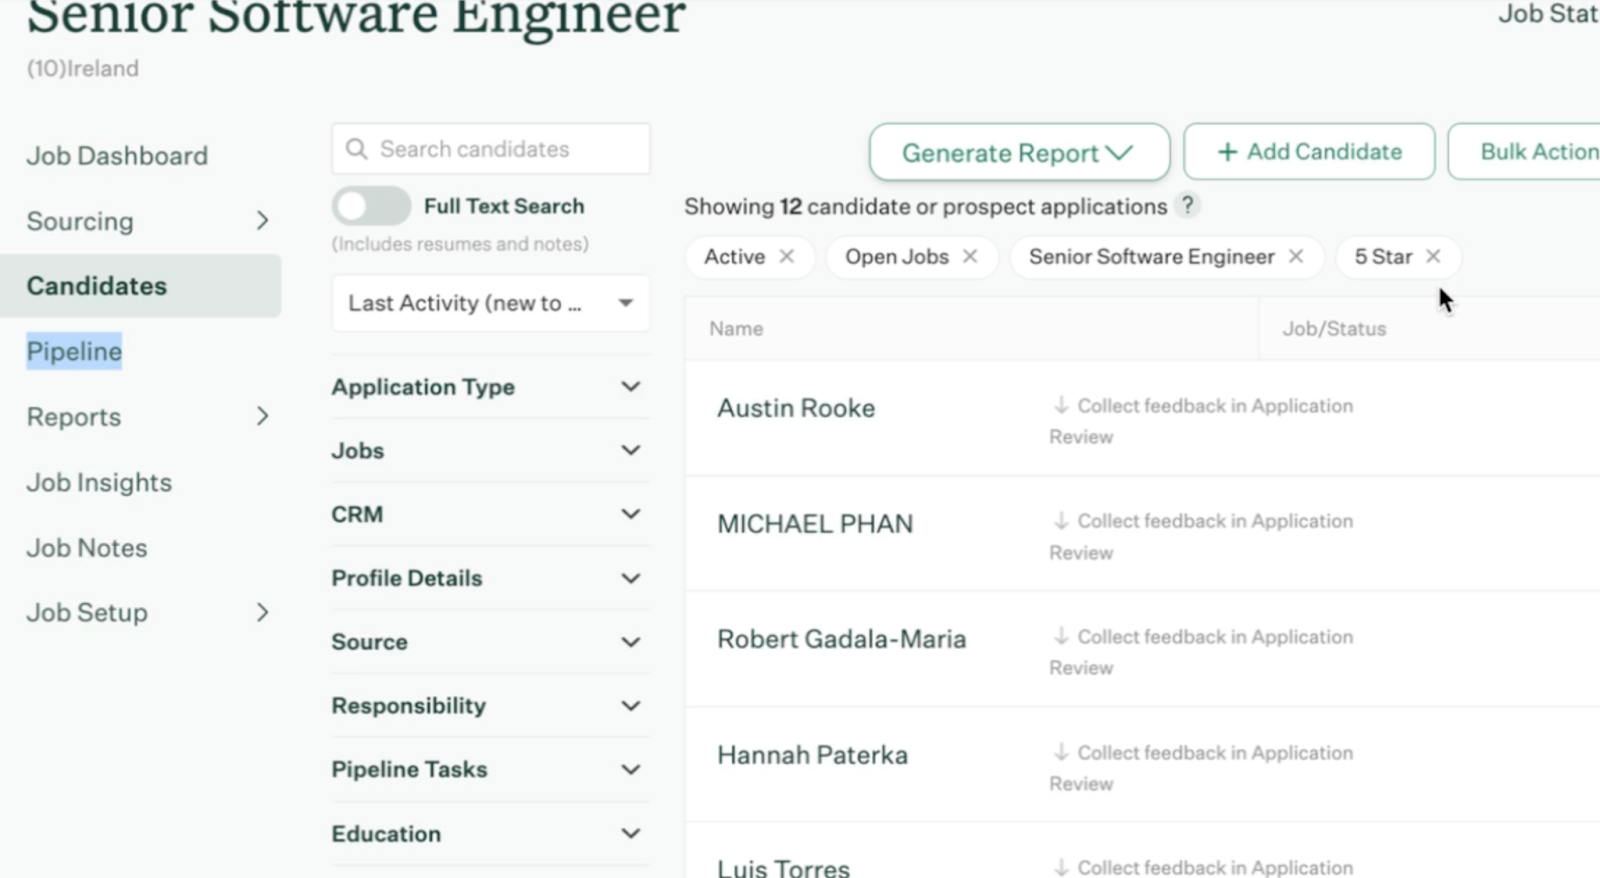Viewport: 1600px width, 878px height.
Task: Remove the Senior Software Engineer filter chip
Action: tap(1296, 257)
